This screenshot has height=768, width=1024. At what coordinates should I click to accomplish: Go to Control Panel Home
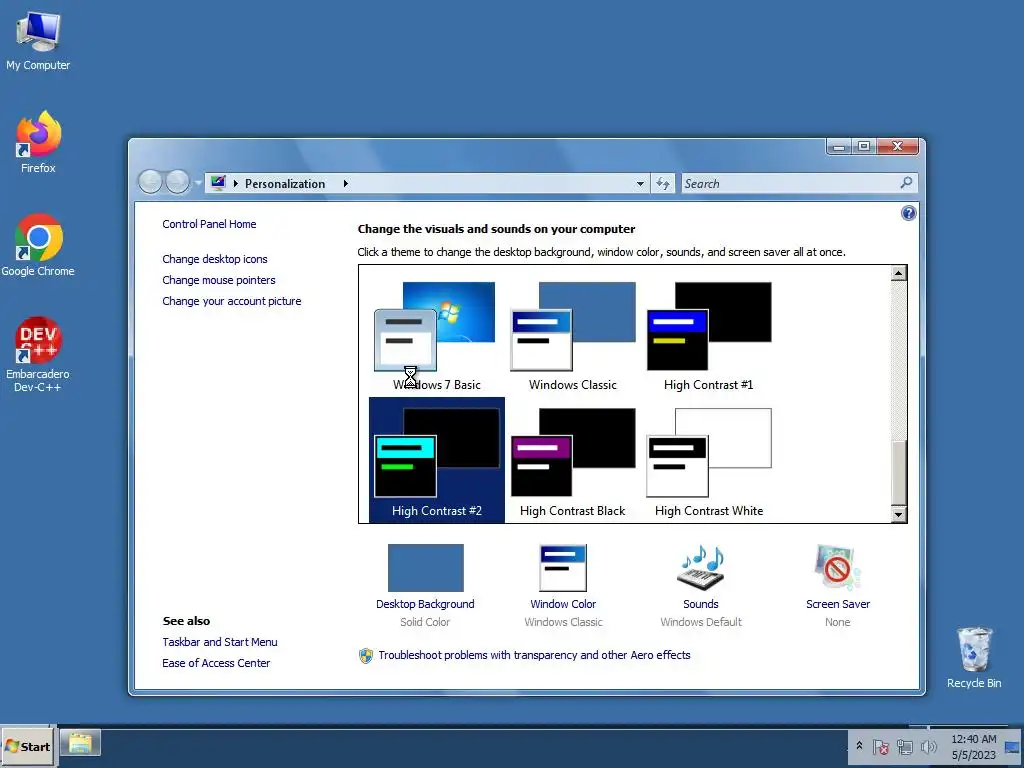[x=209, y=224]
